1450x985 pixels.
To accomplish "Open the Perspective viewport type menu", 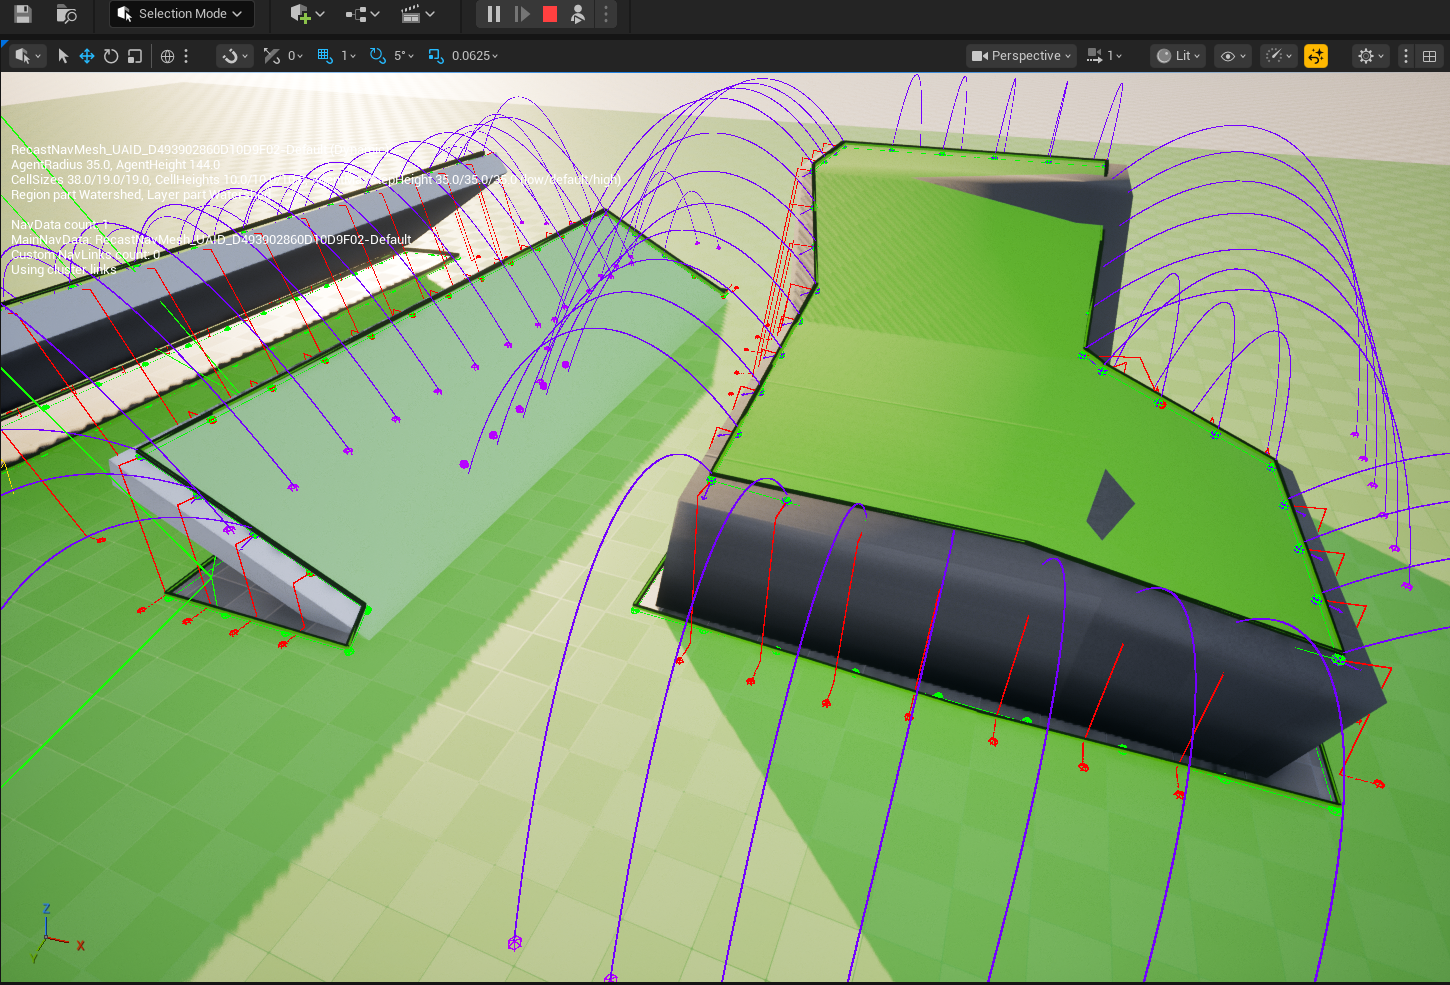I will pos(1021,56).
